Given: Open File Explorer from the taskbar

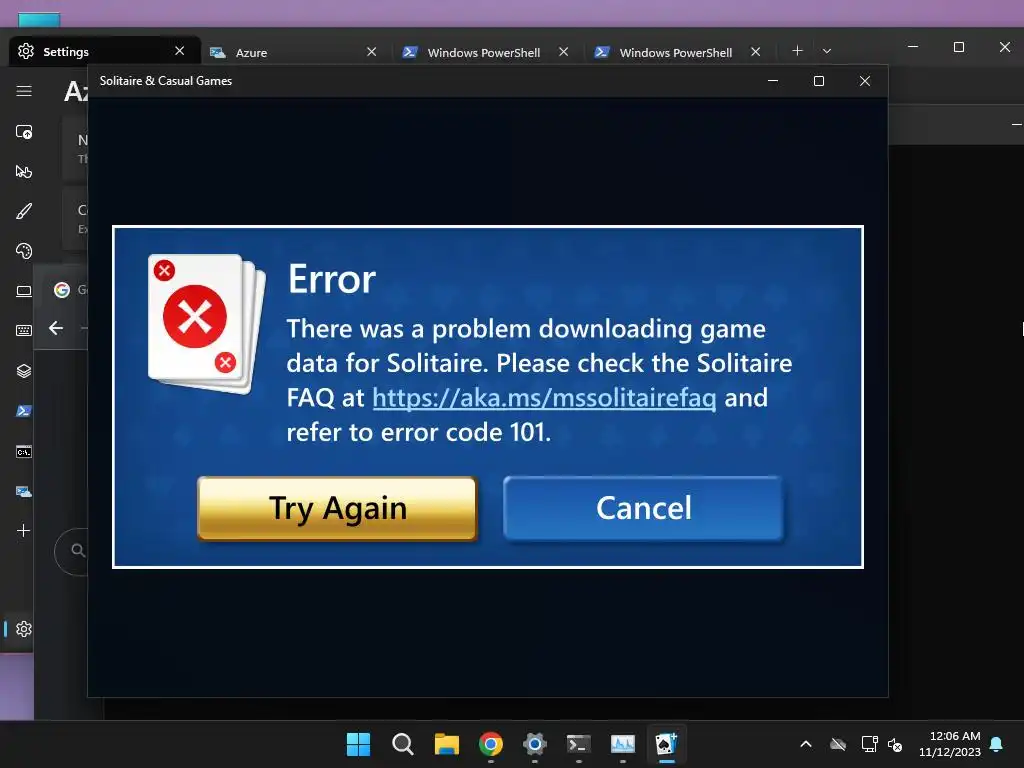Looking at the screenshot, I should click(447, 744).
